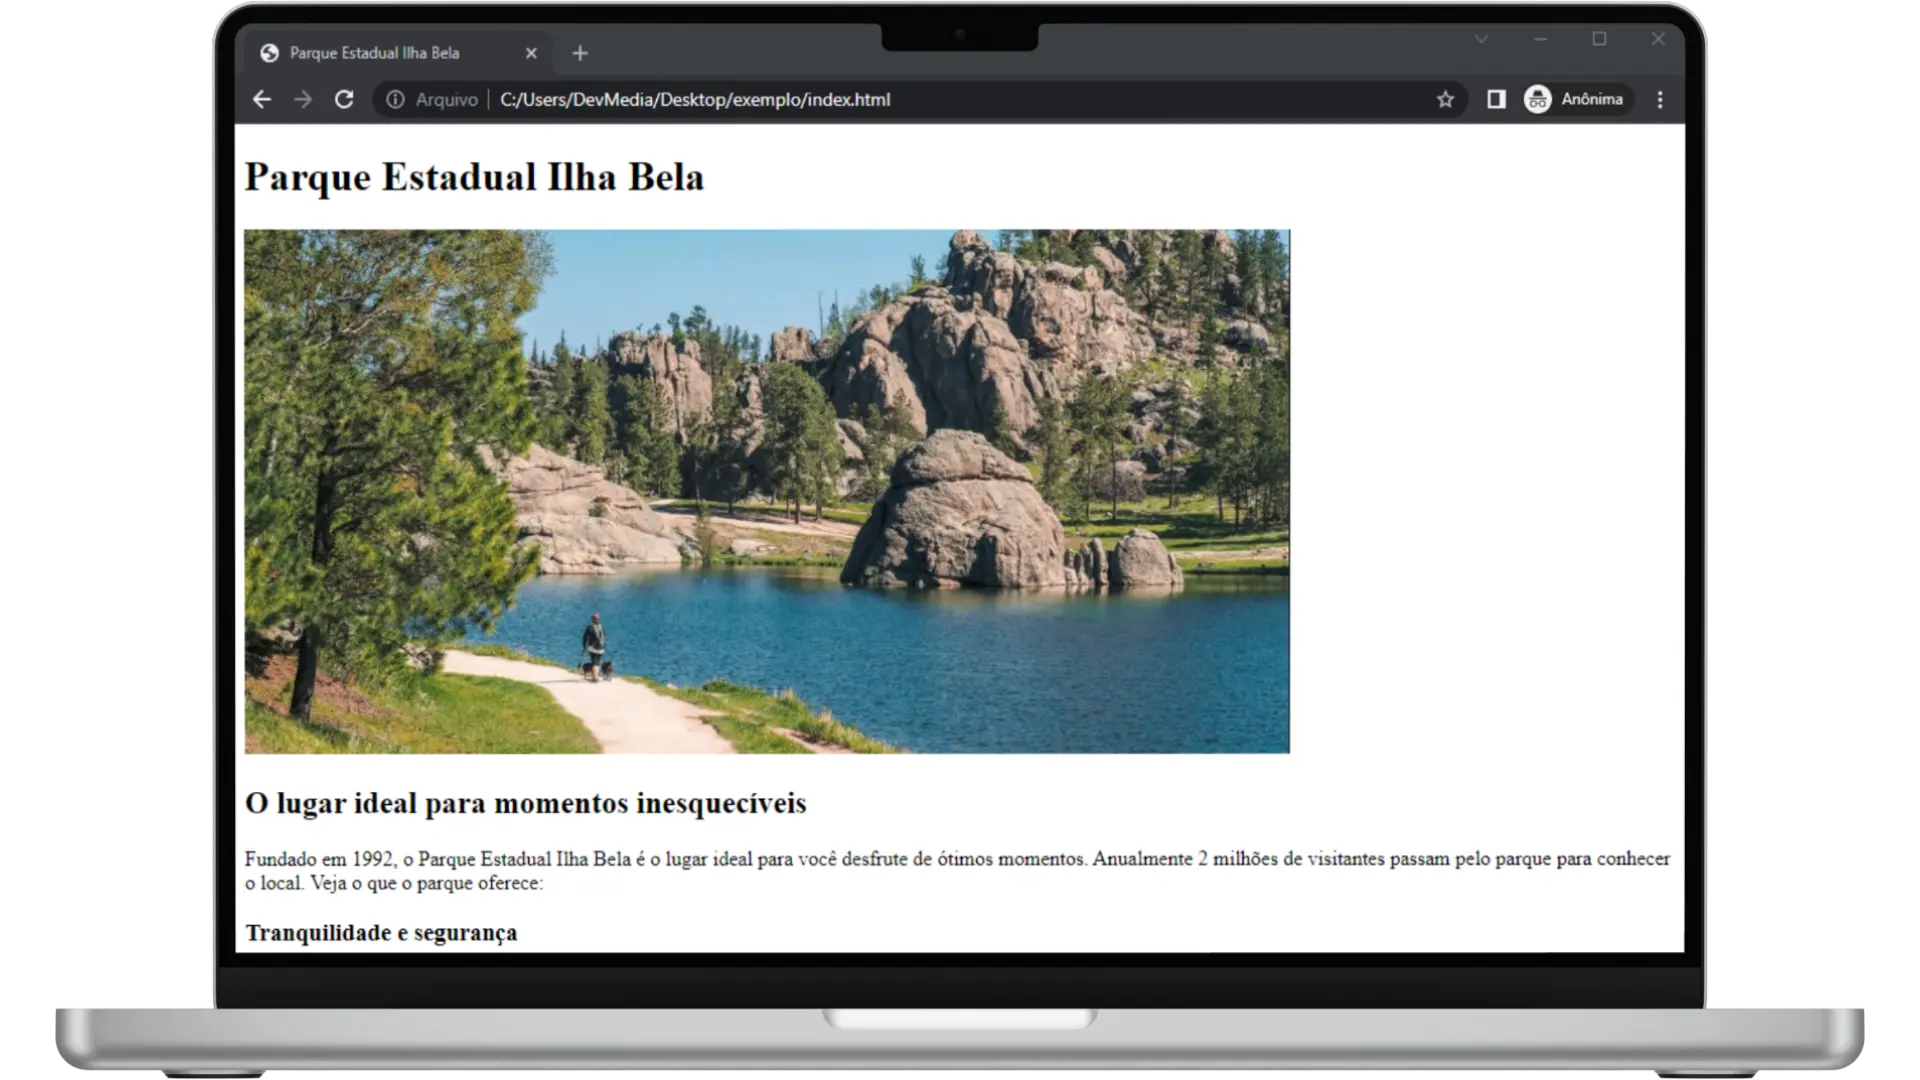The height and width of the screenshot is (1080, 1920).
Task: Click the 'O lugar ideal' subheading
Action: [525, 803]
